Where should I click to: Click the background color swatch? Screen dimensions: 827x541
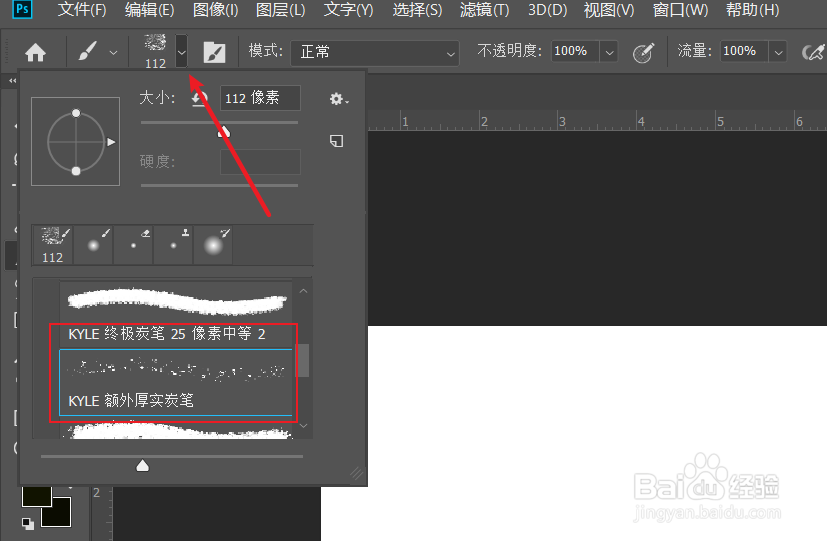(x=57, y=513)
